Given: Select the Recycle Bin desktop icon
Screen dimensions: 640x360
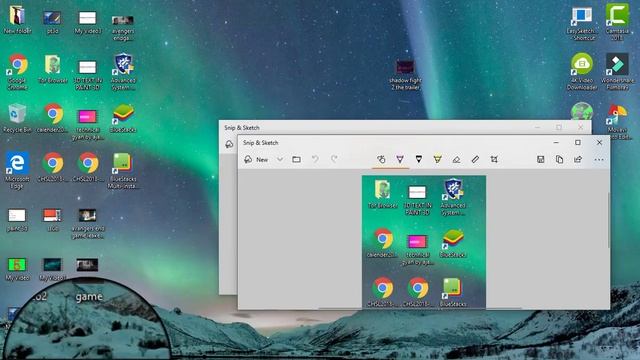Looking at the screenshot, I should pos(17,118).
